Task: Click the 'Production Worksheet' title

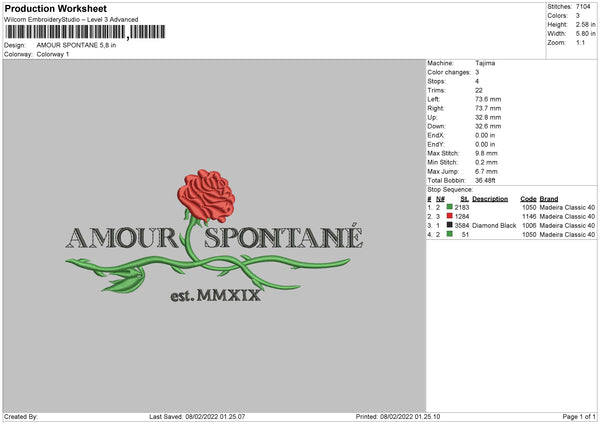Action: point(55,8)
